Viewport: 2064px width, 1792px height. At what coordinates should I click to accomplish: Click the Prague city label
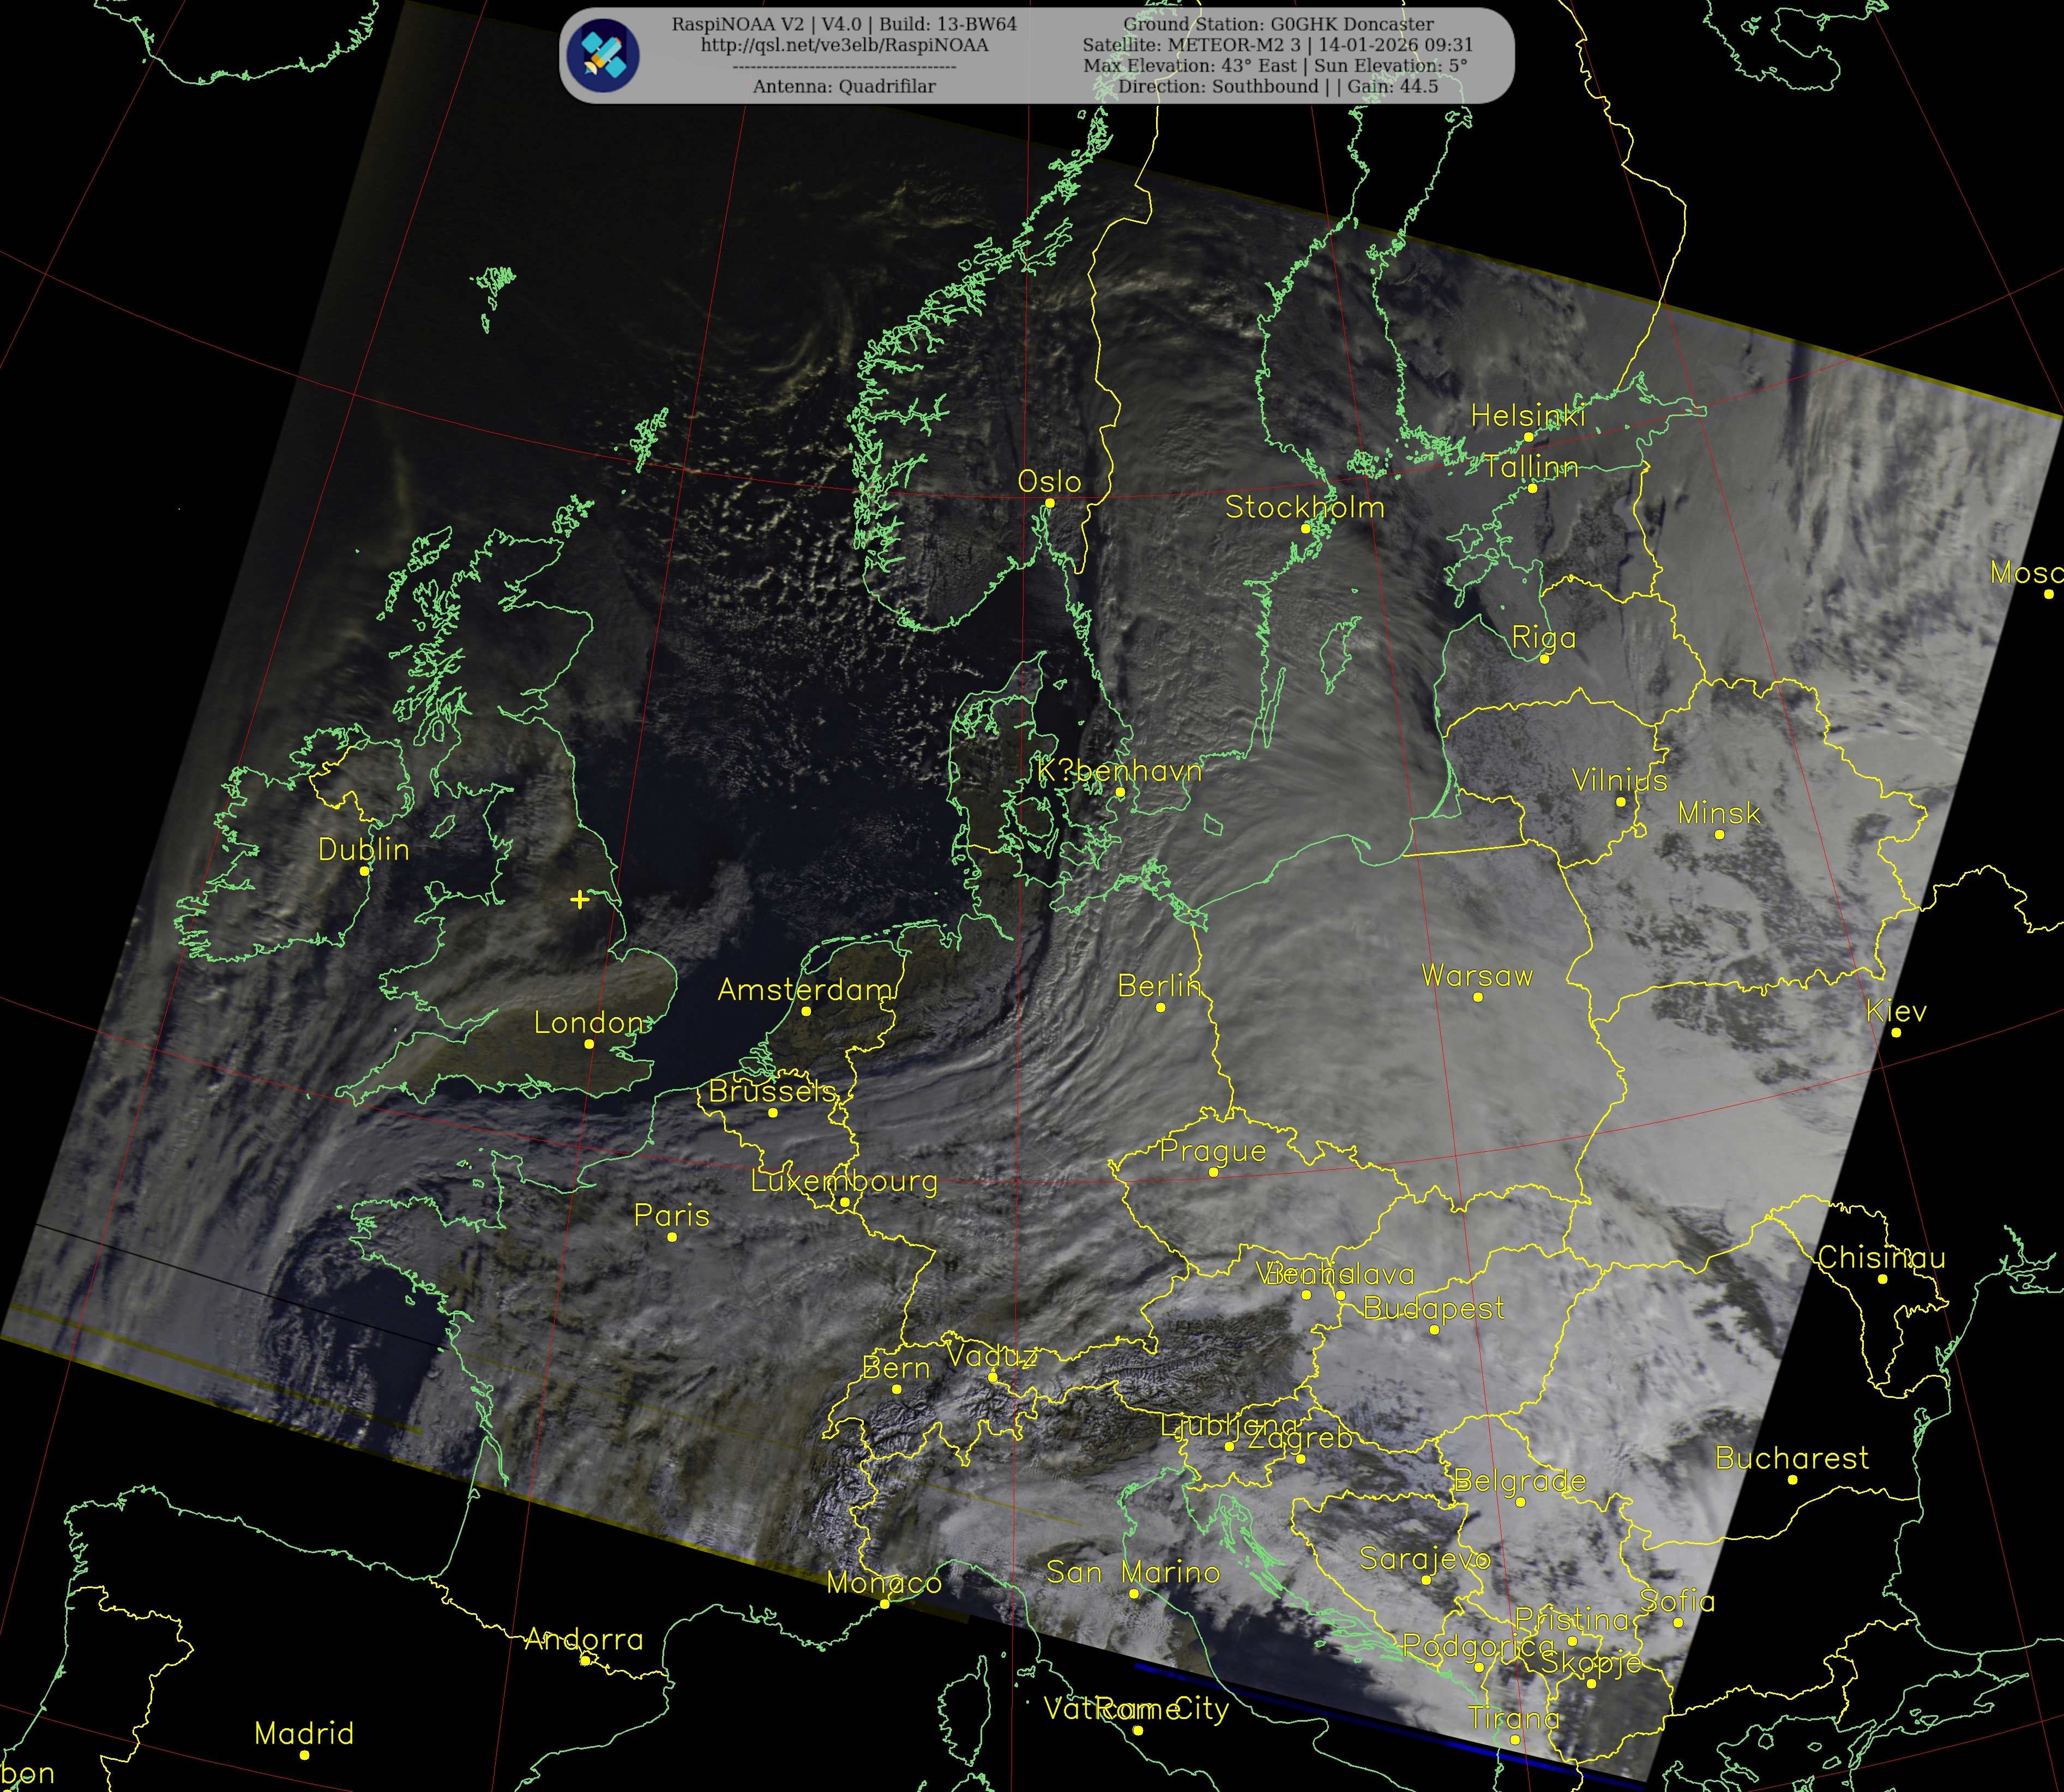1212,1151
